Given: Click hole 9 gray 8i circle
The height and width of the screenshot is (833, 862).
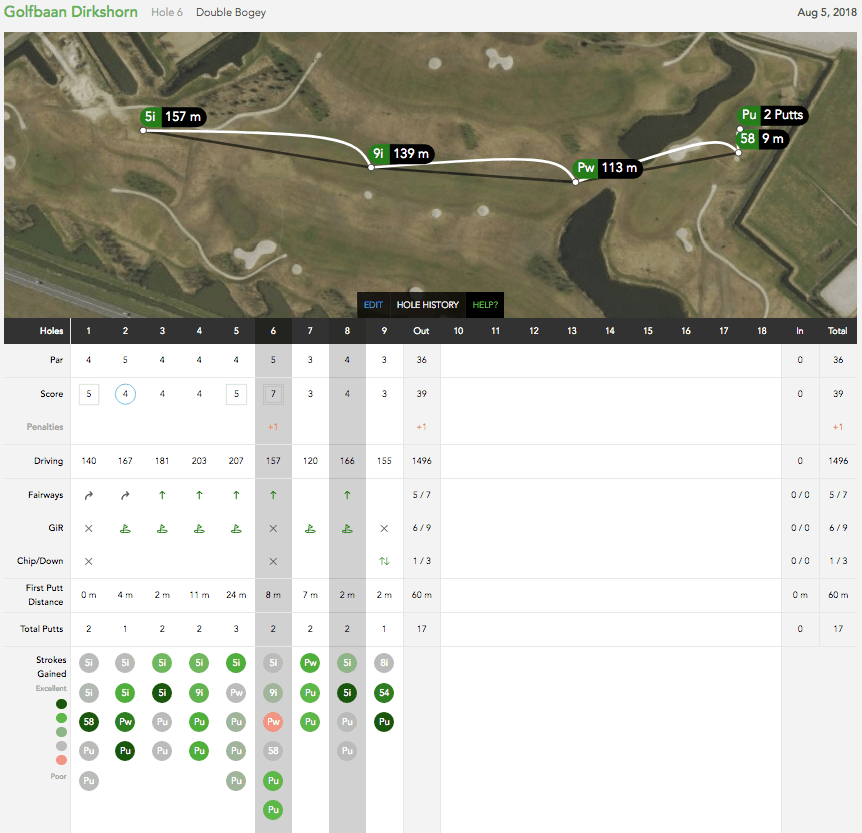Looking at the screenshot, I should [x=384, y=663].
